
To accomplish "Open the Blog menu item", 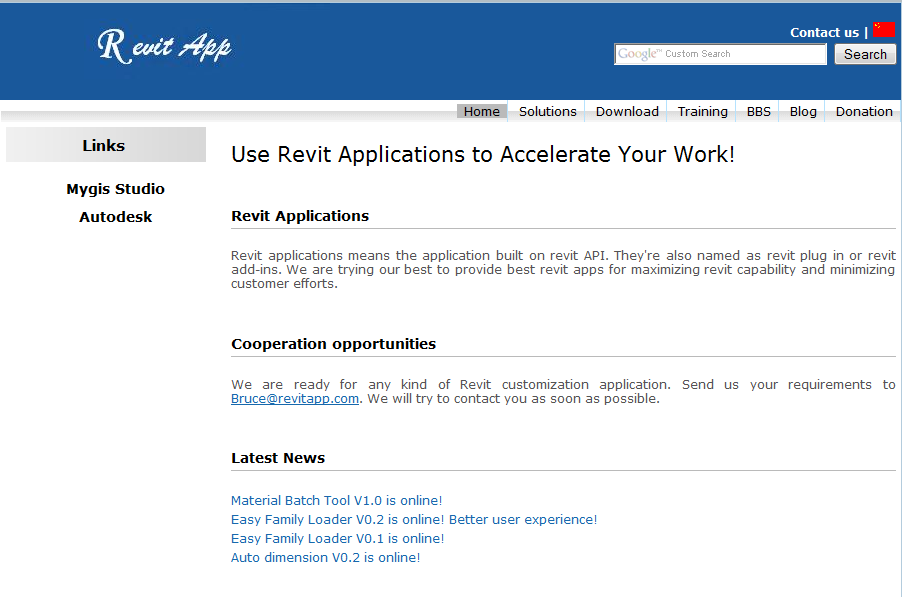I will click(x=802, y=111).
